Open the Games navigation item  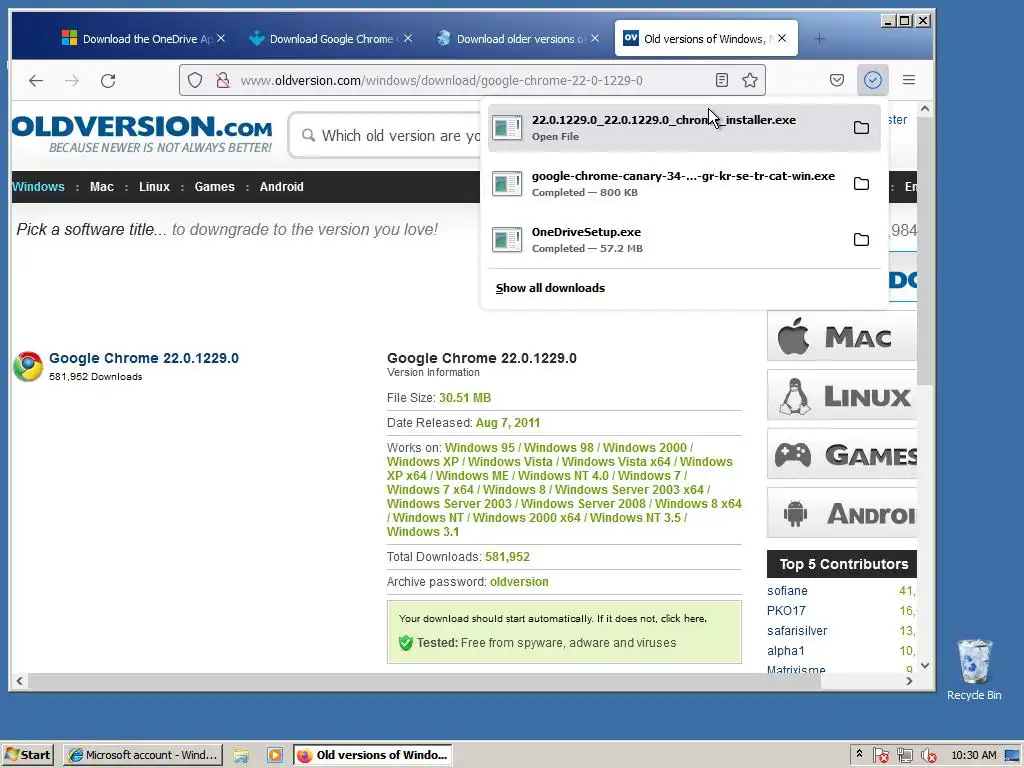click(214, 187)
